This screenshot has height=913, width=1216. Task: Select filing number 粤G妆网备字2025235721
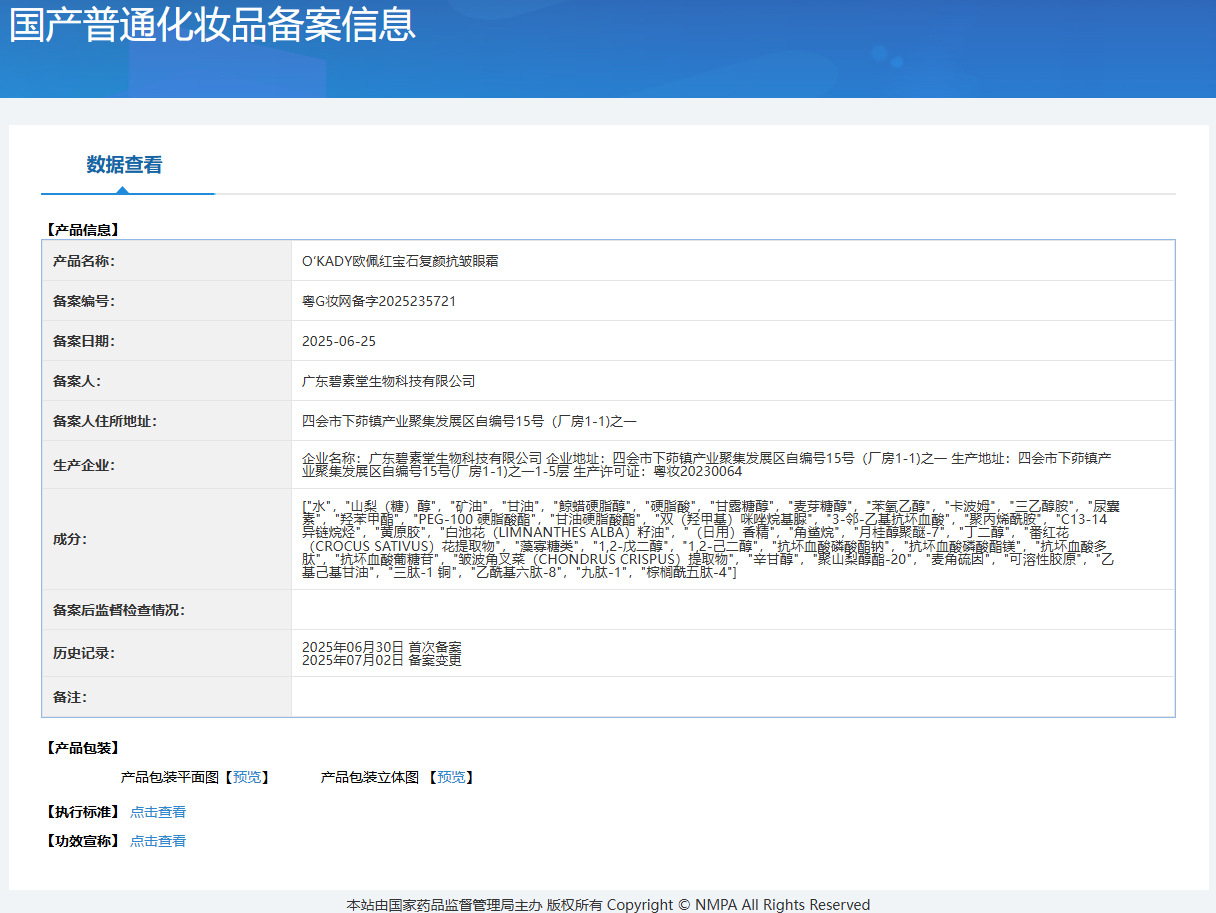tap(379, 301)
